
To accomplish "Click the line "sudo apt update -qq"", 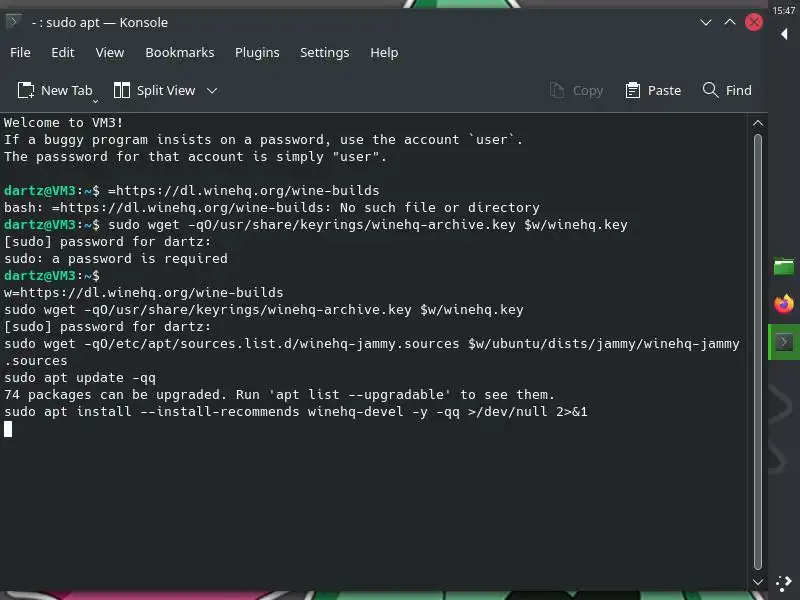I will tap(80, 378).
